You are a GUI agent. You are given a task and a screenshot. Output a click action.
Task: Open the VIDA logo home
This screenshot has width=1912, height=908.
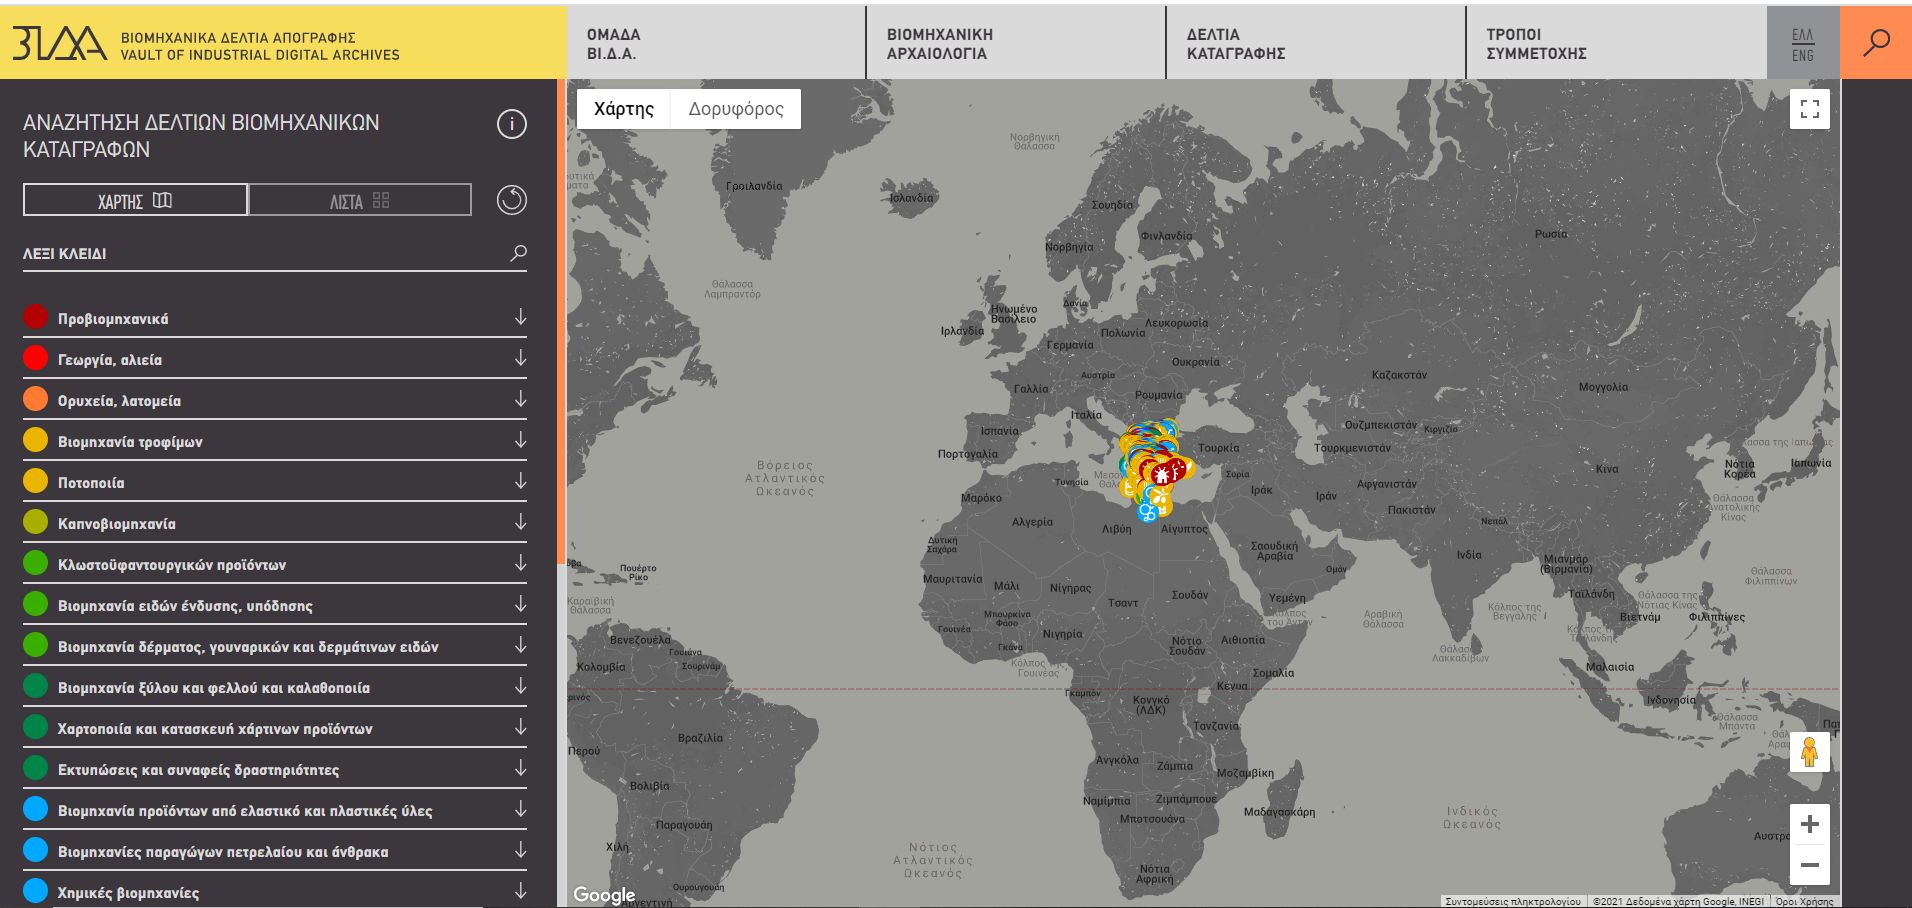60,43
